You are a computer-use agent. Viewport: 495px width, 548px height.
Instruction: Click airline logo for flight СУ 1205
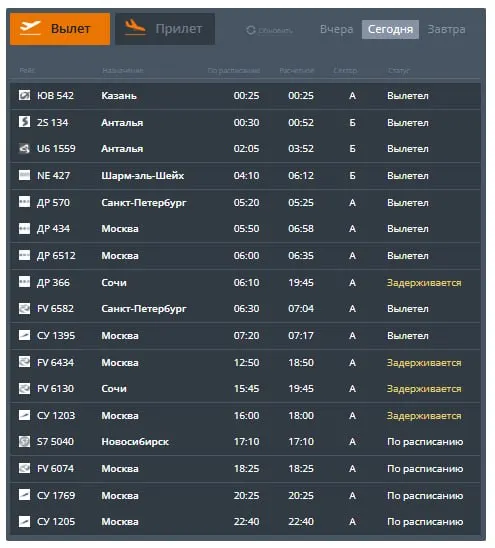(24, 522)
